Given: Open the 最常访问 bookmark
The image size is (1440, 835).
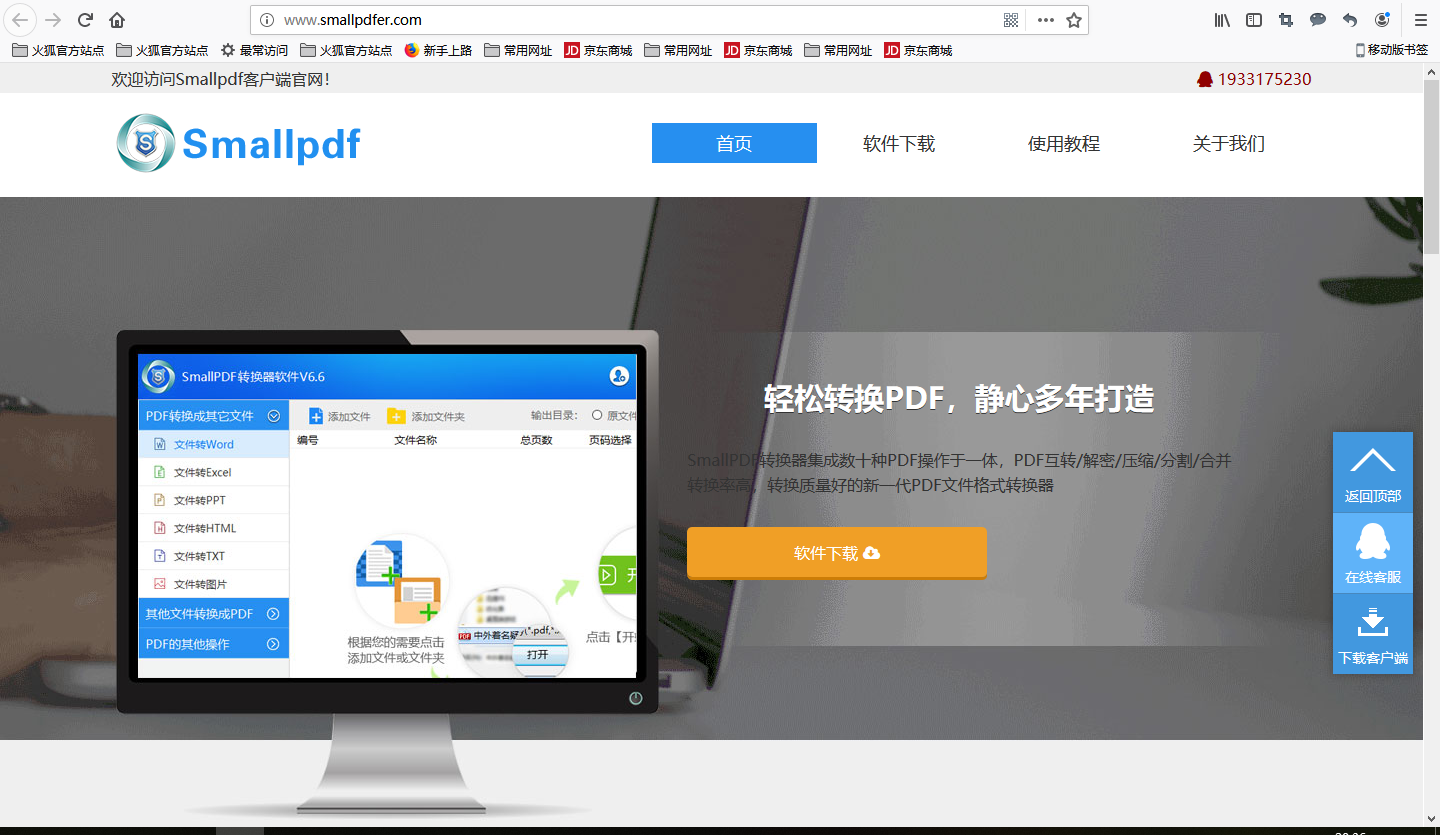Looking at the screenshot, I should tap(254, 50).
